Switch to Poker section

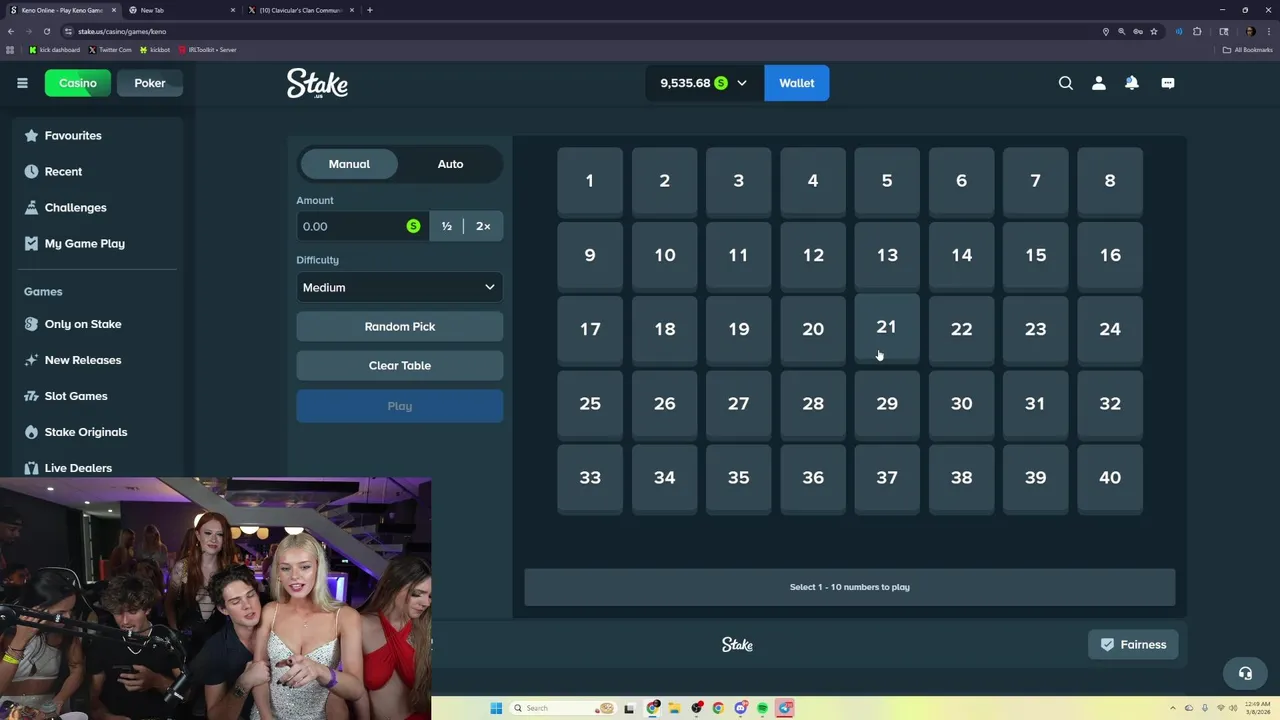150,83
